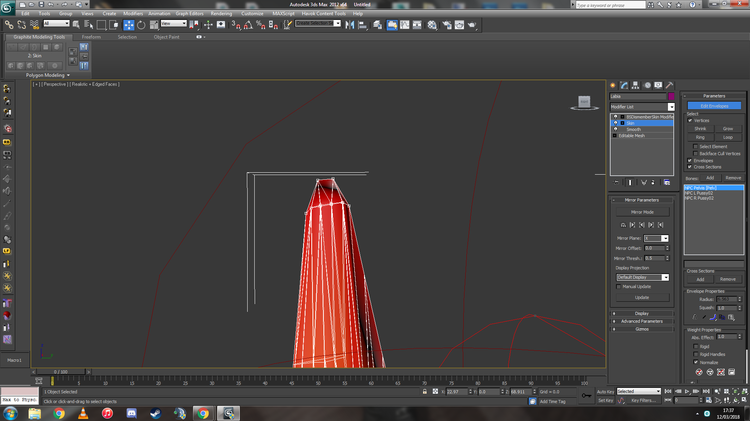Click the Mirror tool in main toolbar
The height and width of the screenshot is (421, 750).
pos(350,24)
